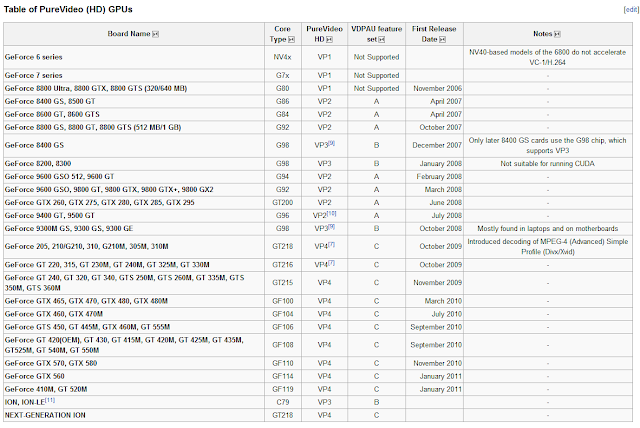
Task: Click GeForce 410M, GT 520M board name
Action: (x=46, y=390)
